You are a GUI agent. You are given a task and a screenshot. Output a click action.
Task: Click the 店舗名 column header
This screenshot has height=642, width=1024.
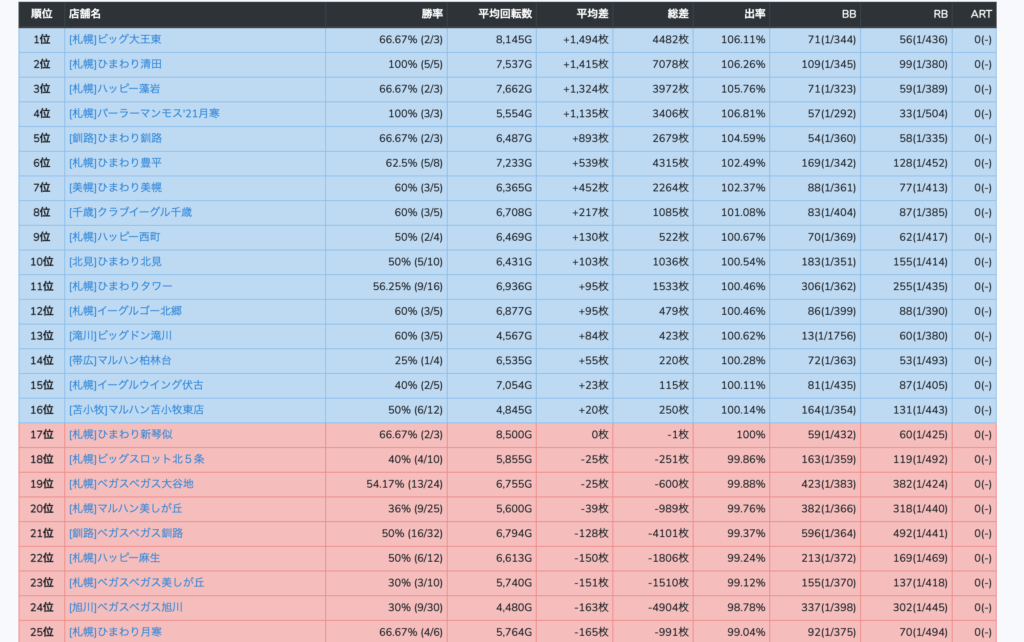coord(85,14)
